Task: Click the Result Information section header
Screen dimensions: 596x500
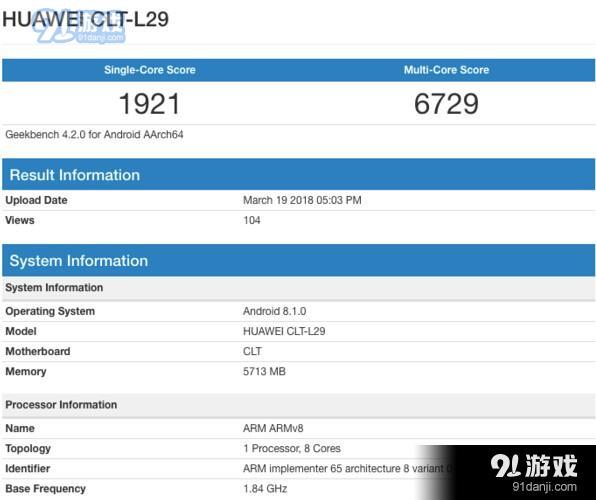Action: [298, 175]
